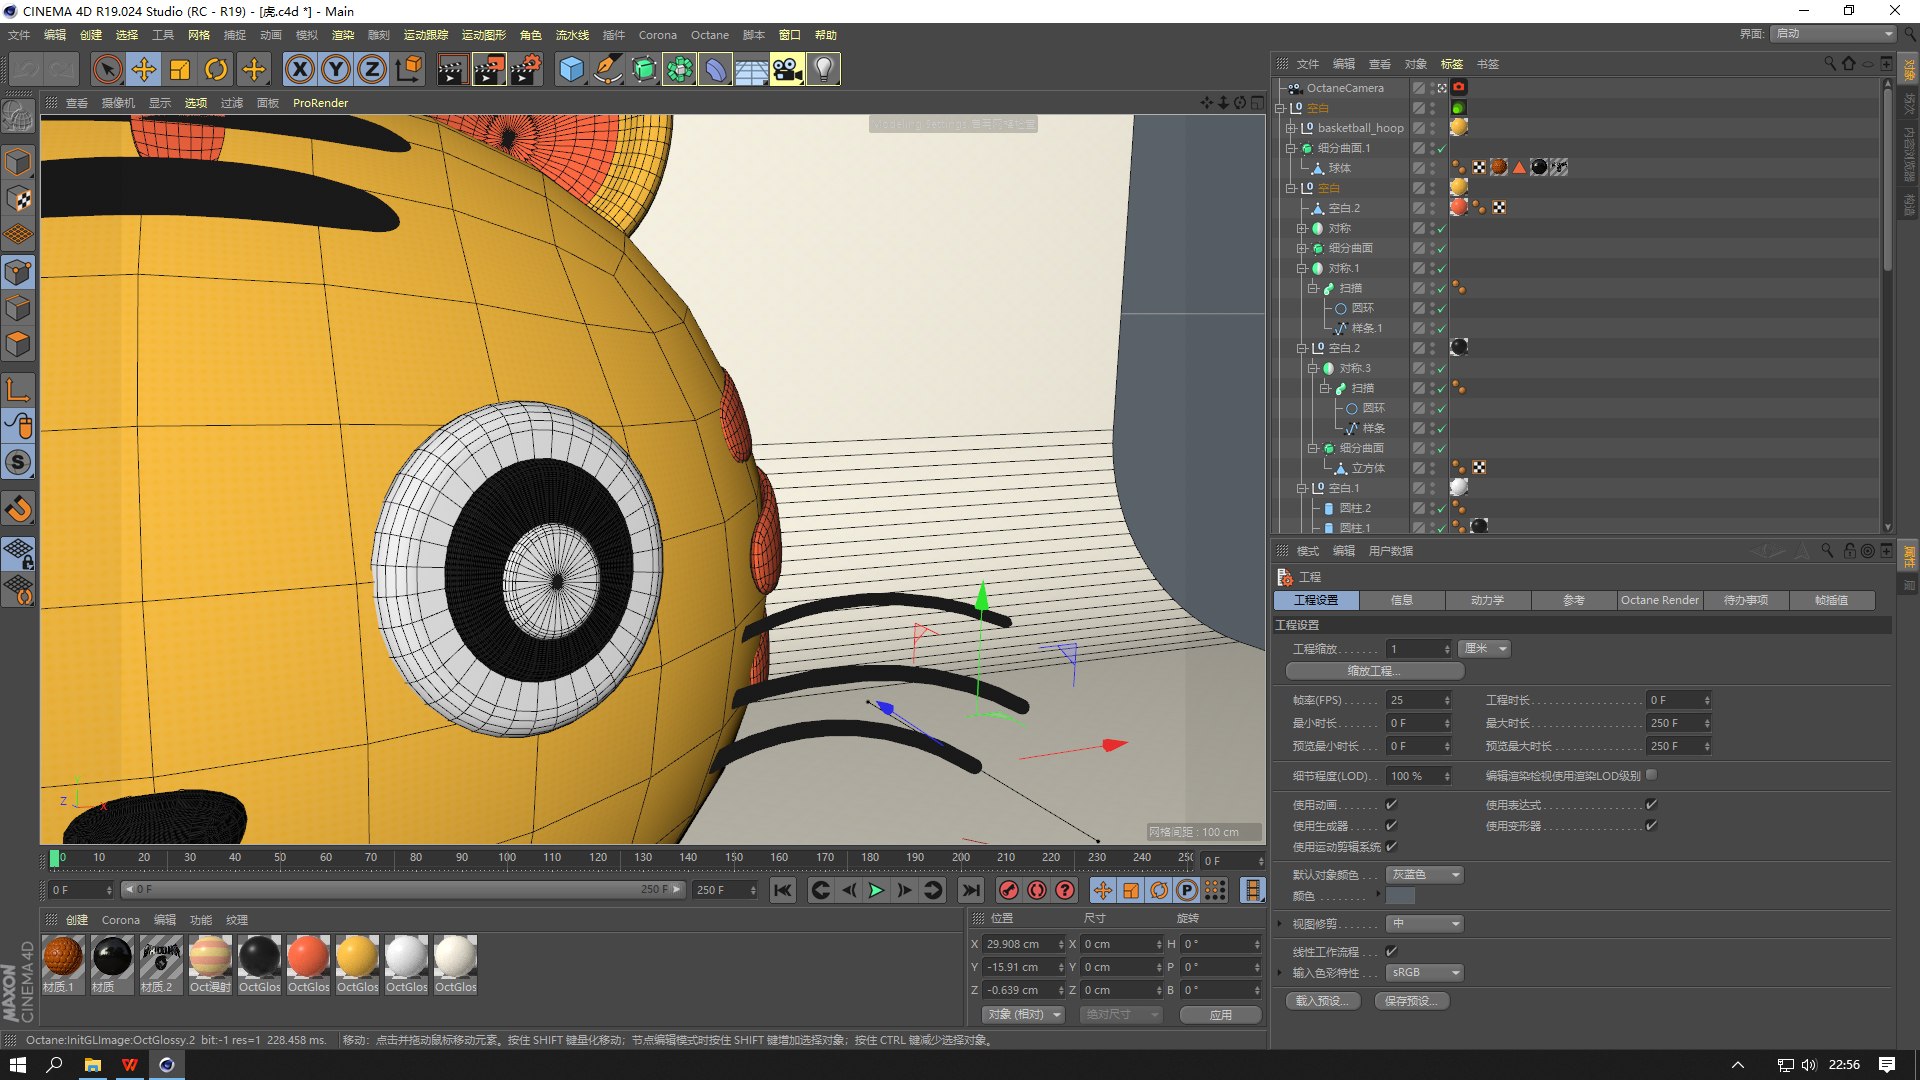Open the view clipping dropdown 中

pos(1425,923)
